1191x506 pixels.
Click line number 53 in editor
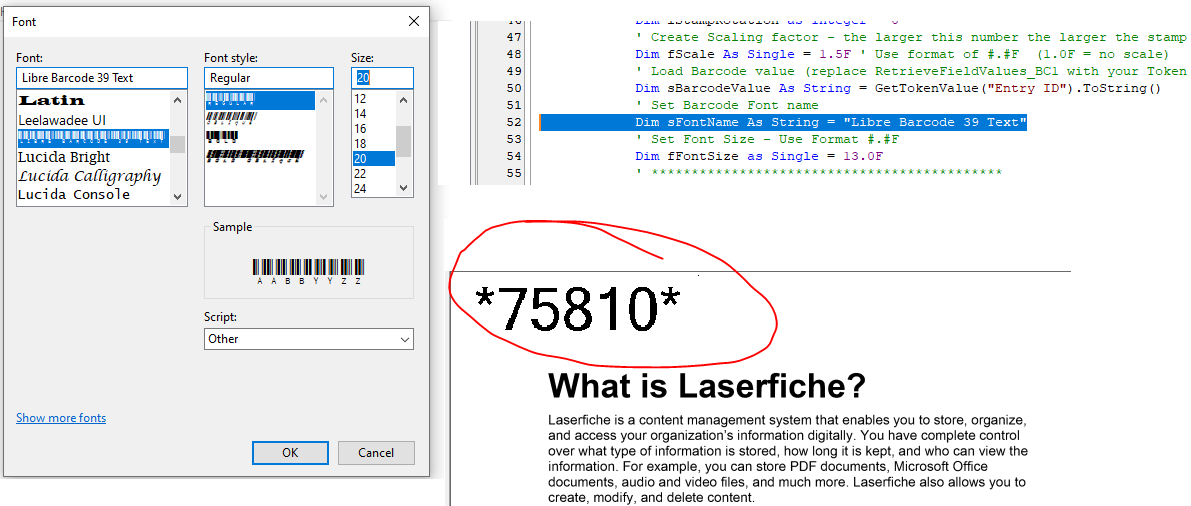click(513, 139)
